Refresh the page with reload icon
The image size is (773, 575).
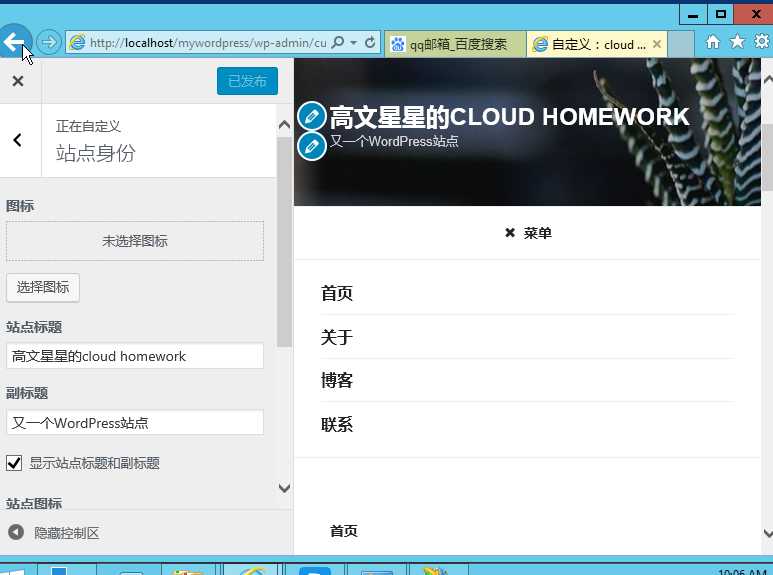click(370, 42)
